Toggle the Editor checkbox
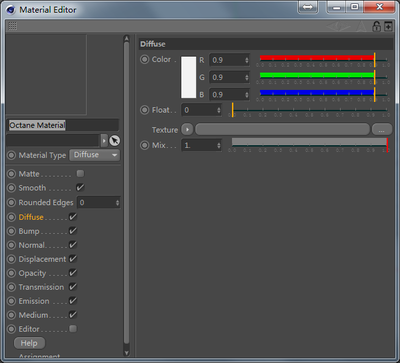The width and height of the screenshot is (400, 363). click(x=73, y=329)
